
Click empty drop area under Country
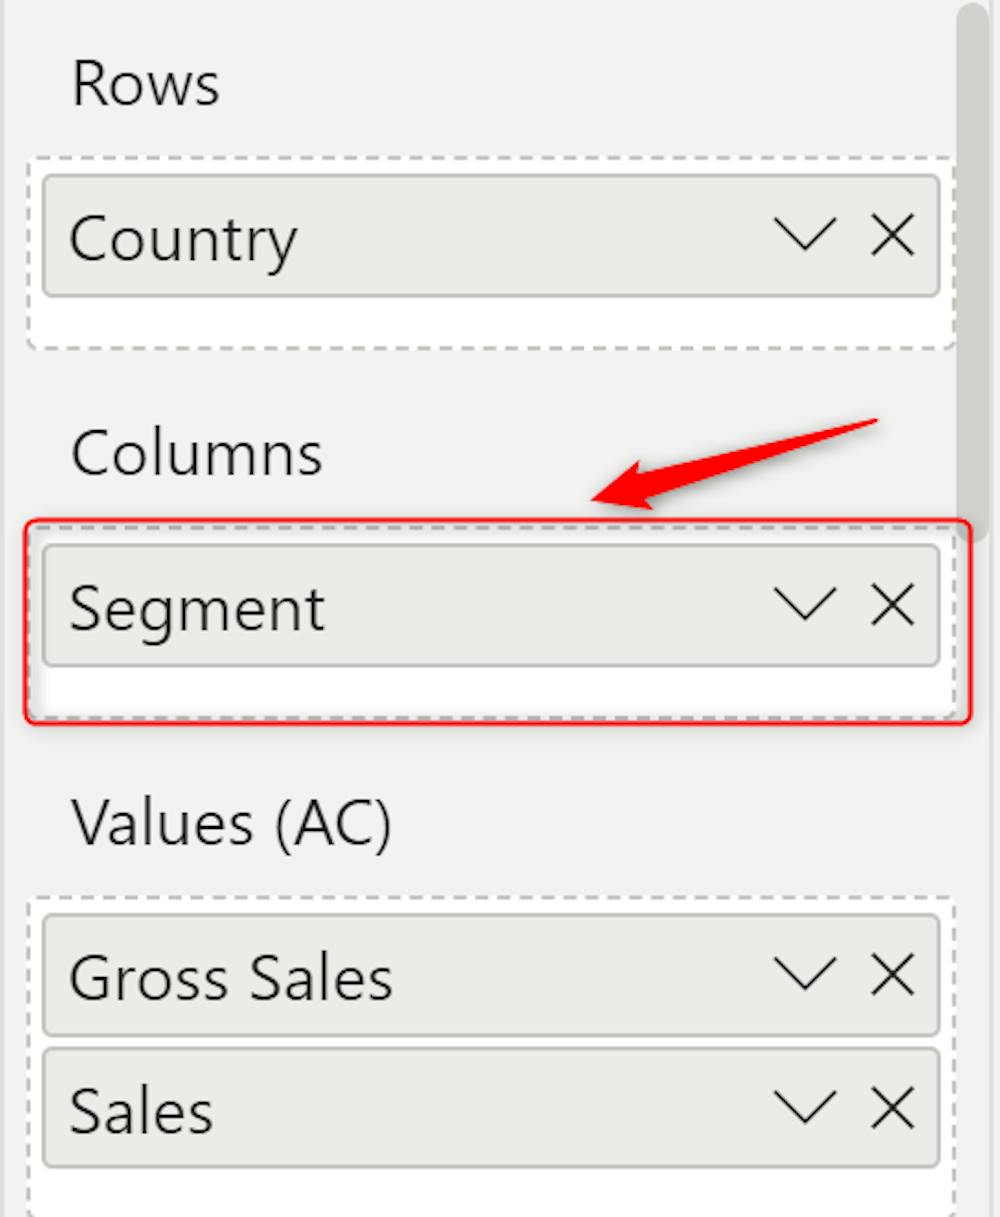490,322
